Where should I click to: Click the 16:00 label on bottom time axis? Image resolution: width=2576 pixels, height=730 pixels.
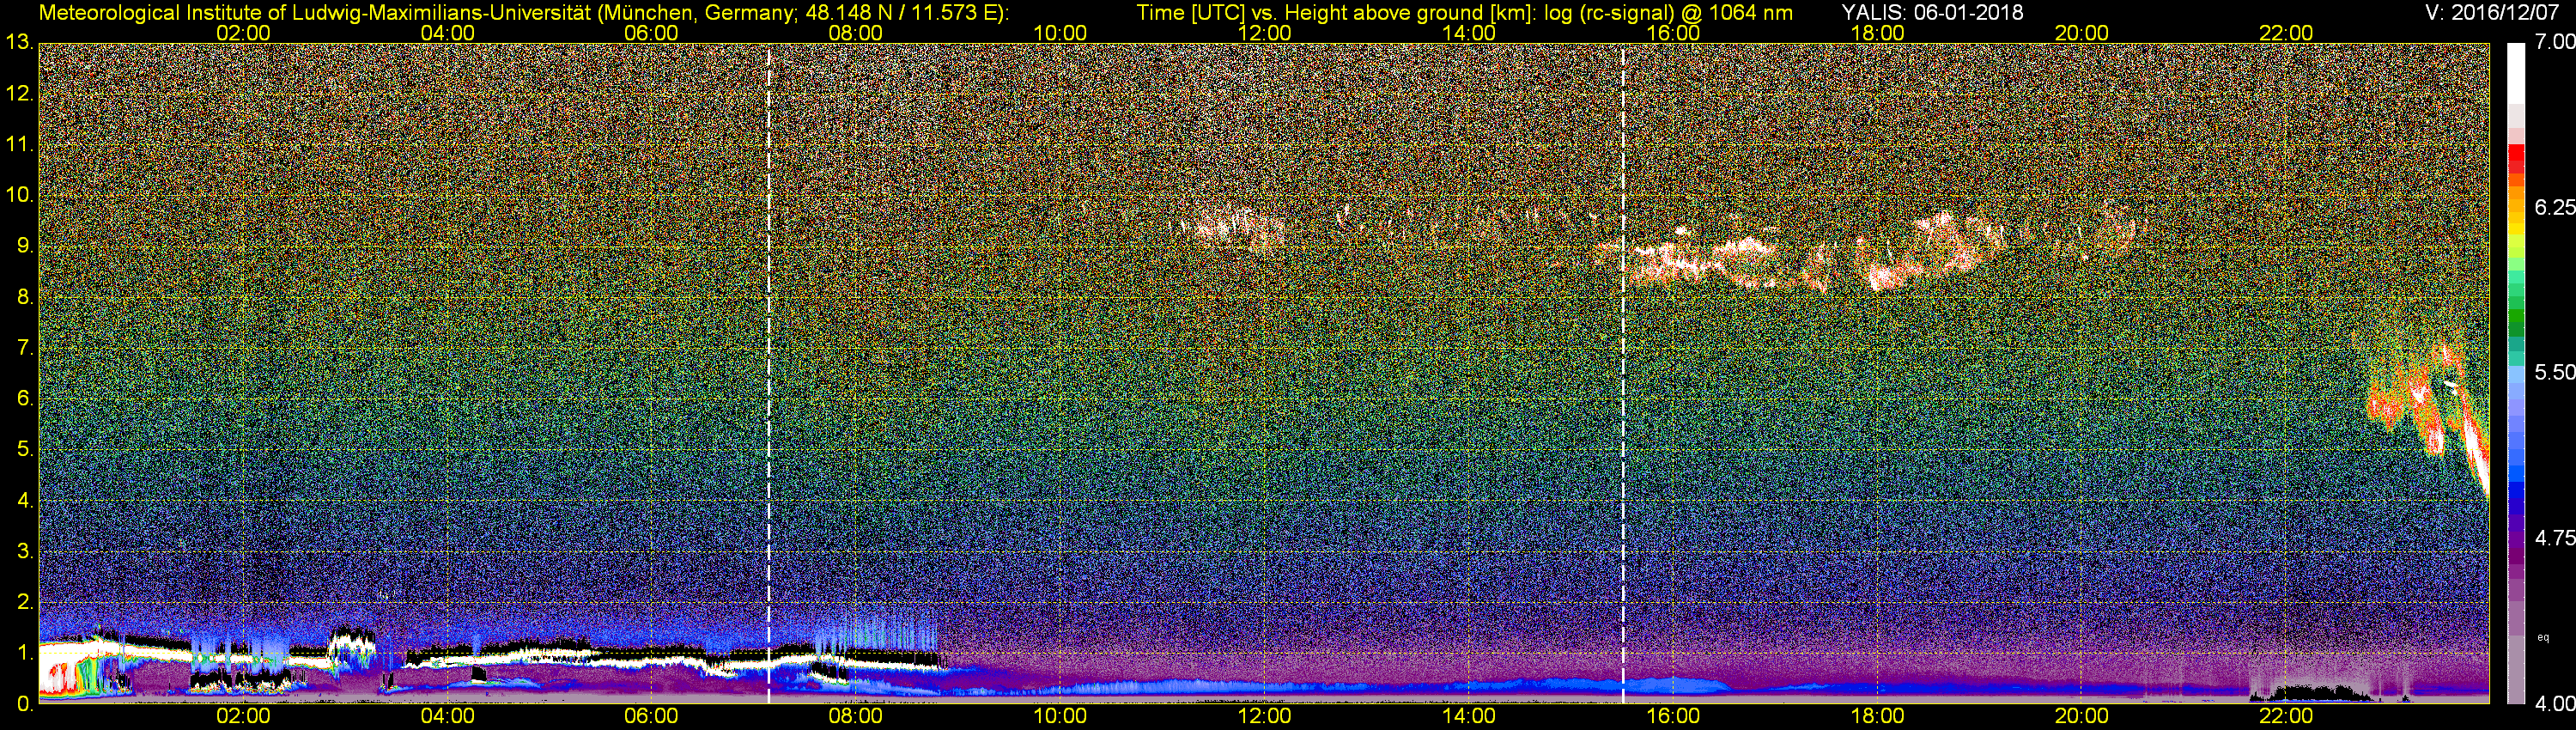[1673, 716]
